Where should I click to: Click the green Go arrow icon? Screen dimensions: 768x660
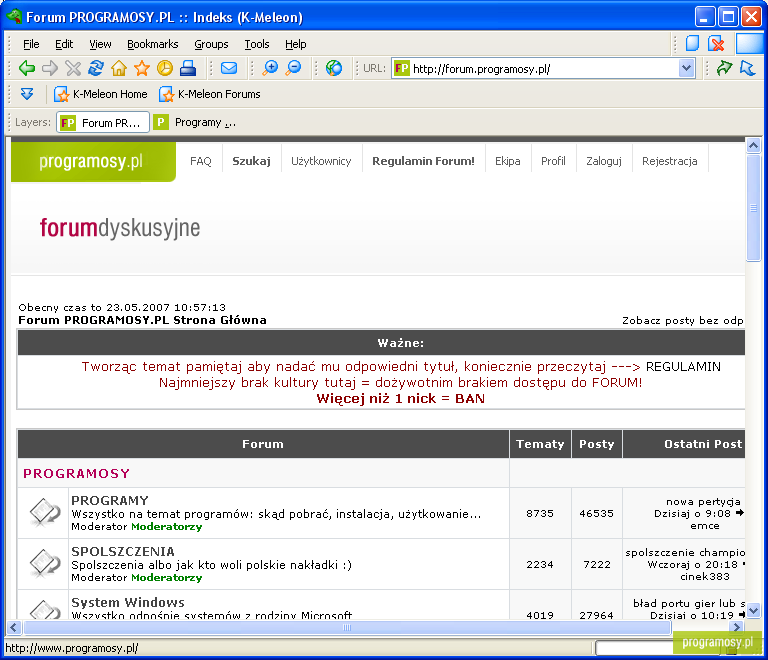coord(724,68)
